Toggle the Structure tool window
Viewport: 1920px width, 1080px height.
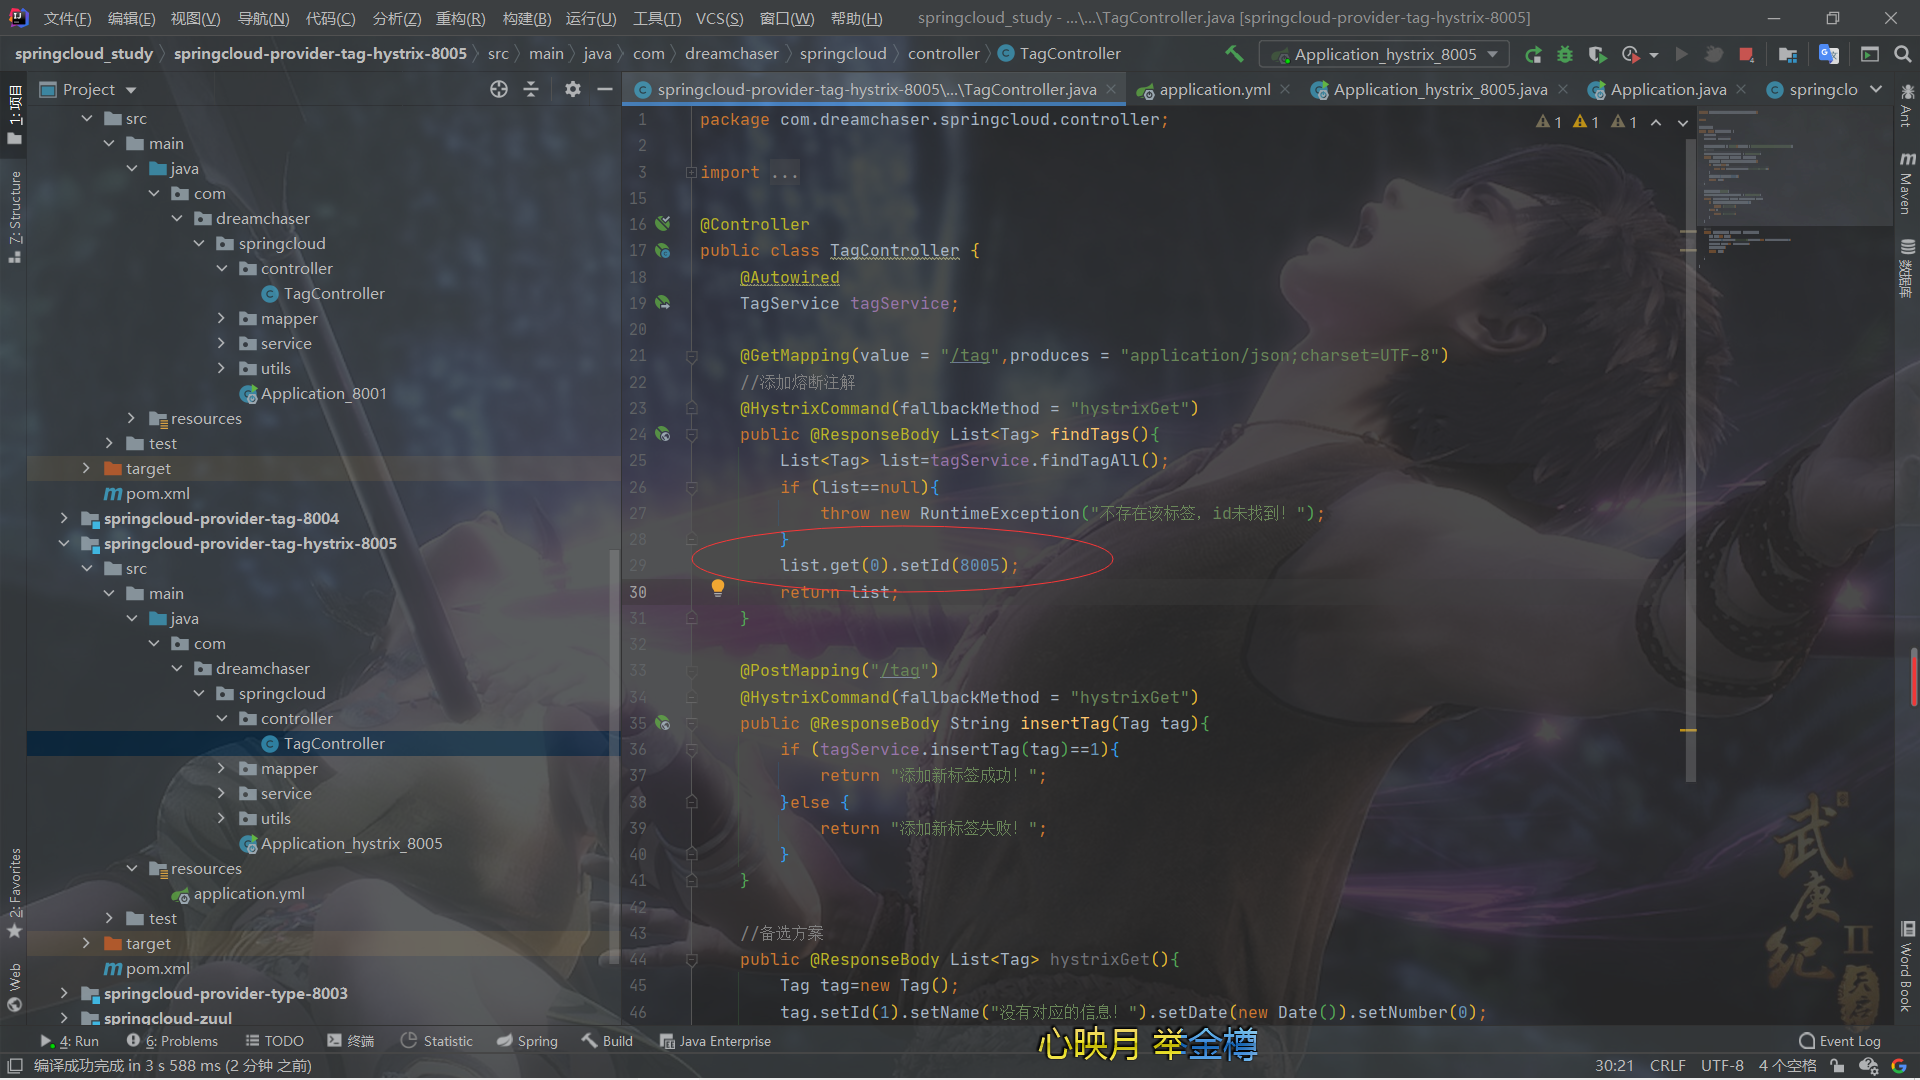coord(14,215)
